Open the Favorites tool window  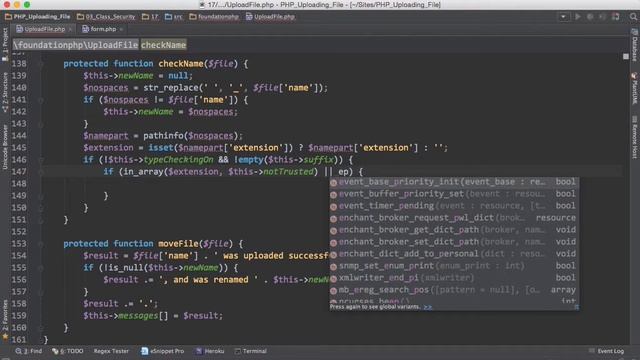point(5,319)
